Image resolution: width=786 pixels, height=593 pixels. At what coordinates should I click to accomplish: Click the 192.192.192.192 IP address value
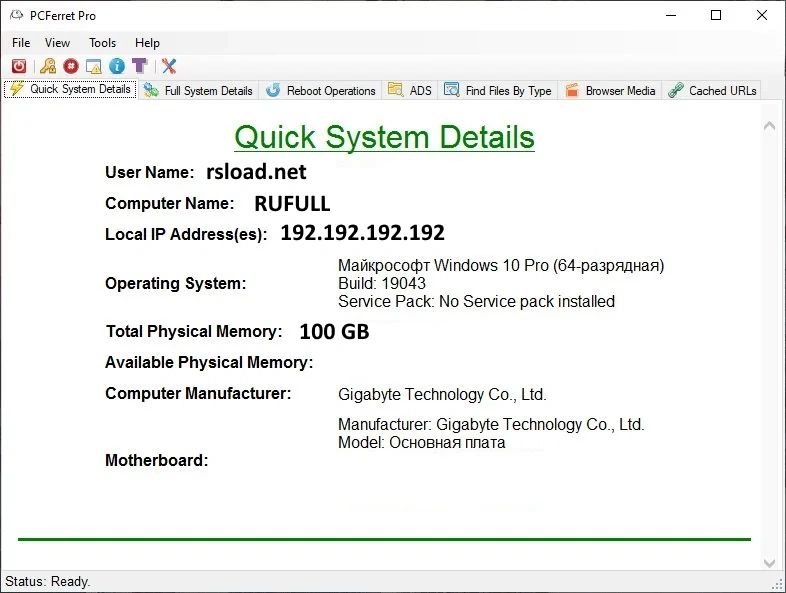click(362, 233)
